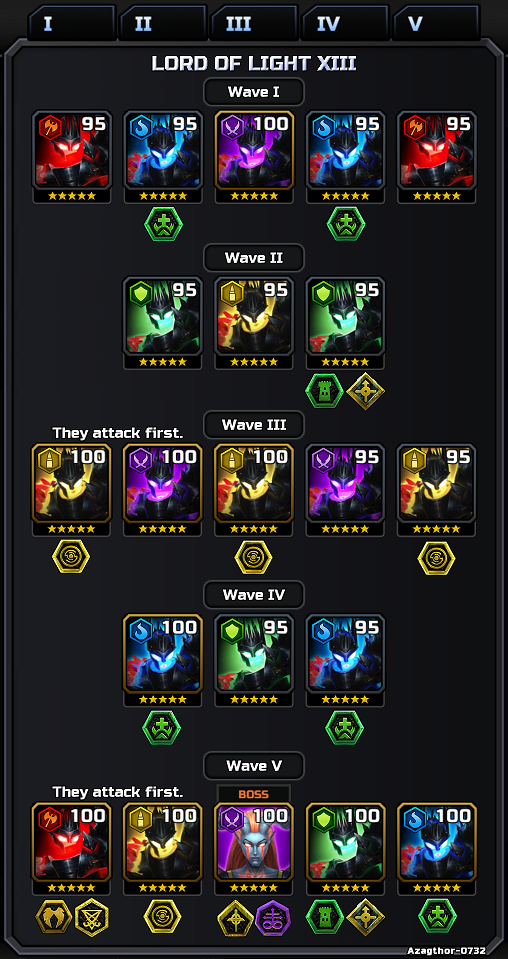Click the purple sigil icon under the boss
The image size is (508, 959).
274,918
